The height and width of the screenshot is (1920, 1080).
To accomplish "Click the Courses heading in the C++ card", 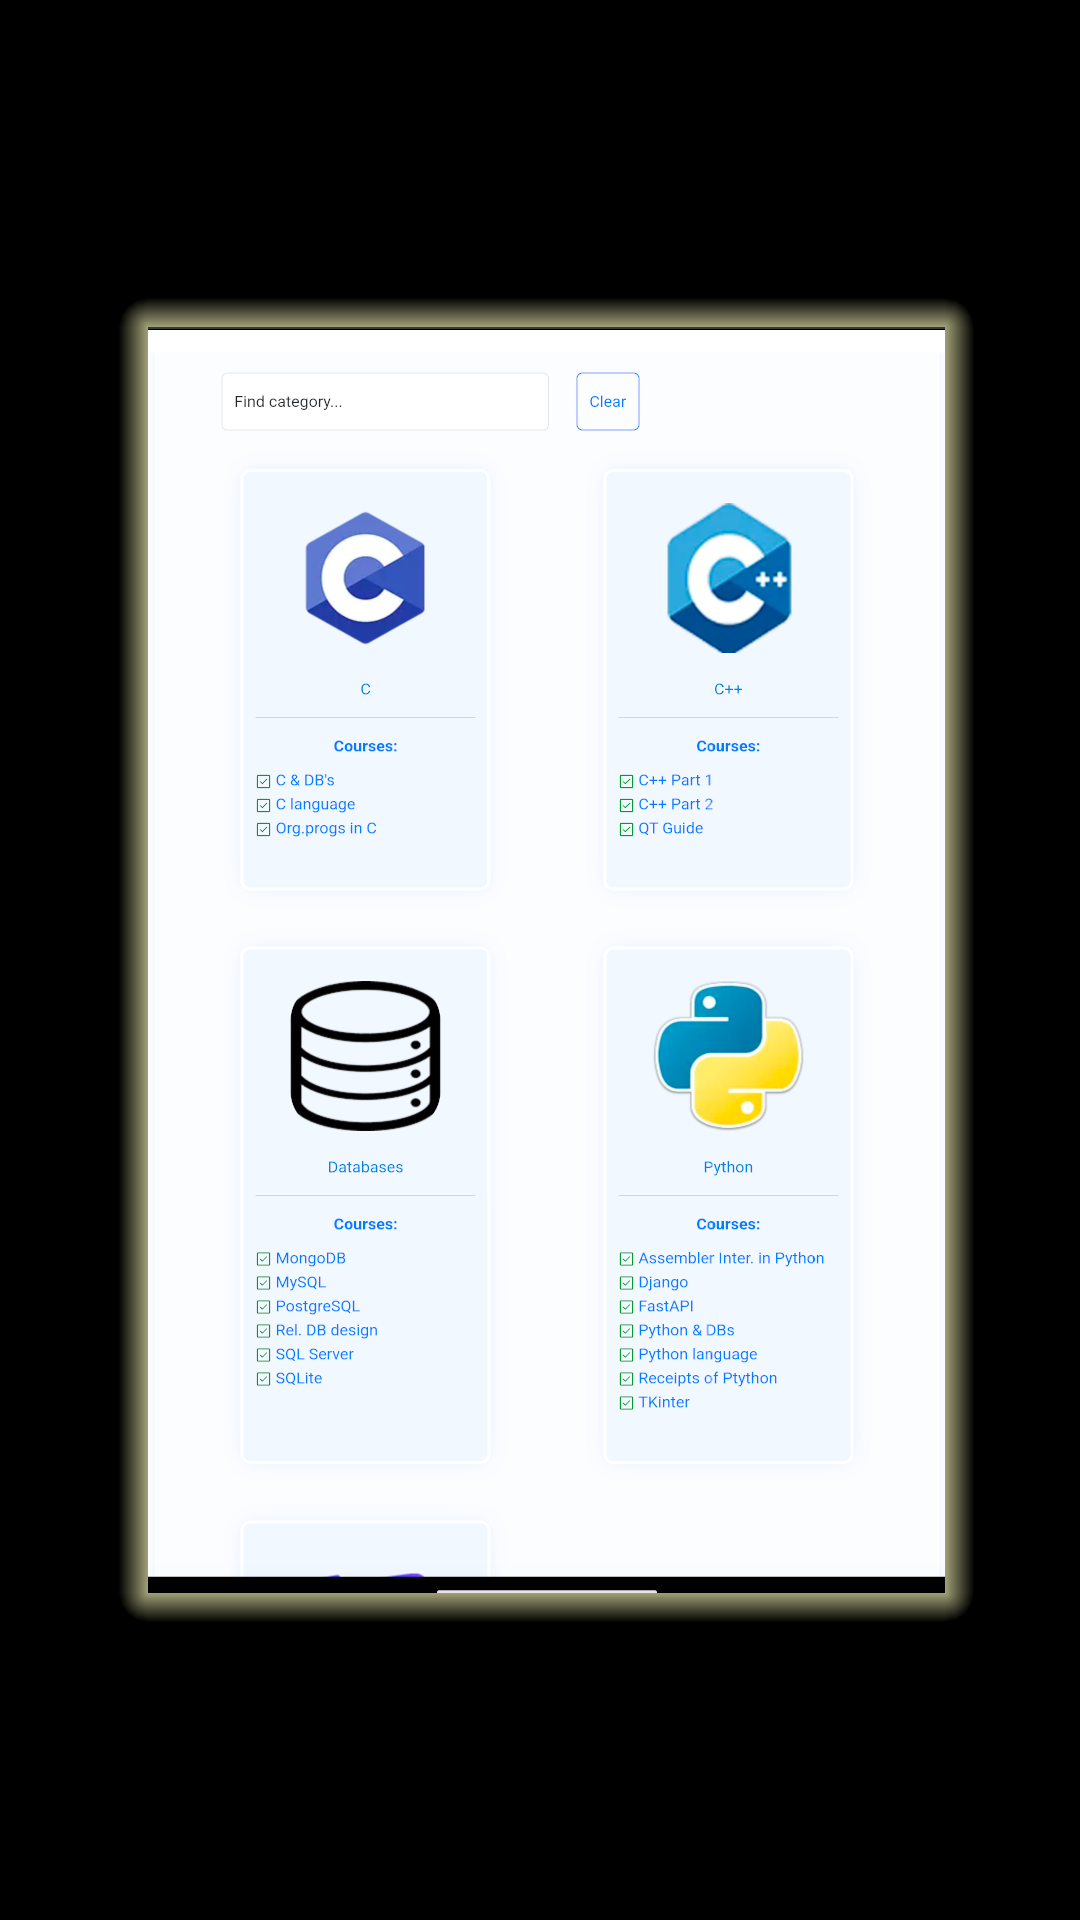I will point(728,746).
